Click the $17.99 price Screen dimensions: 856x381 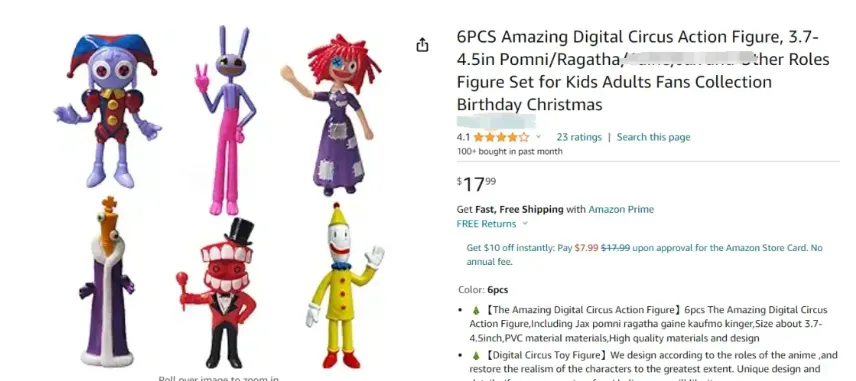point(476,184)
